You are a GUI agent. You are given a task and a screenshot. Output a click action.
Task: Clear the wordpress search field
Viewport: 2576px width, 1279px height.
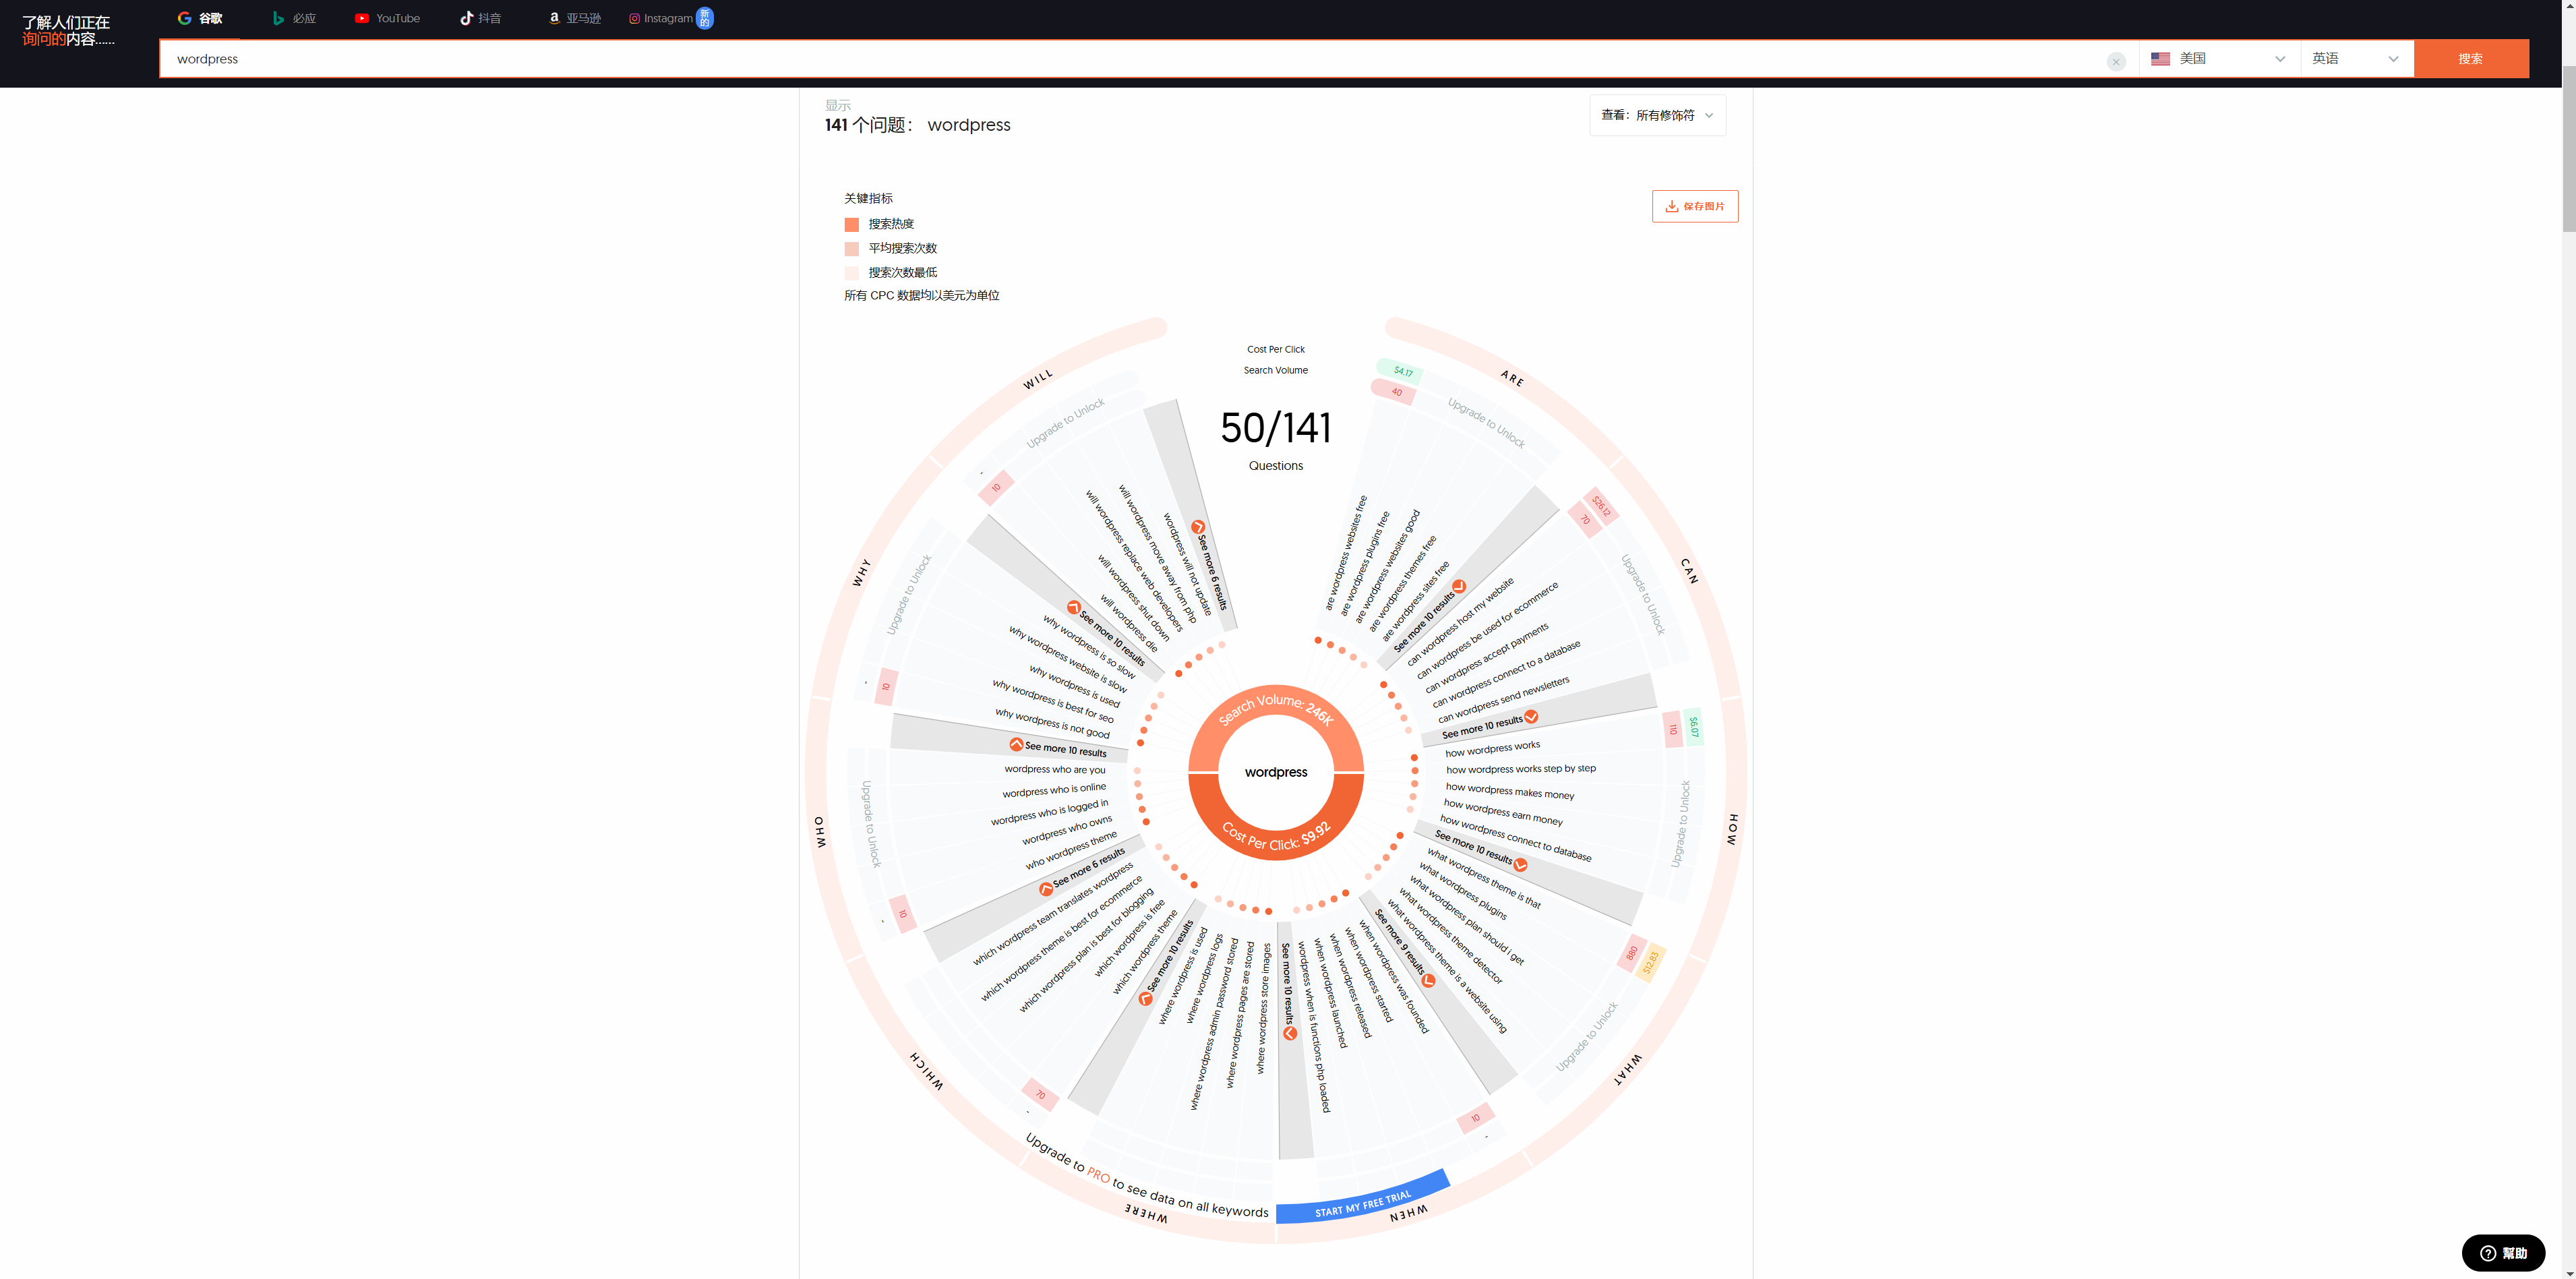(x=2116, y=61)
